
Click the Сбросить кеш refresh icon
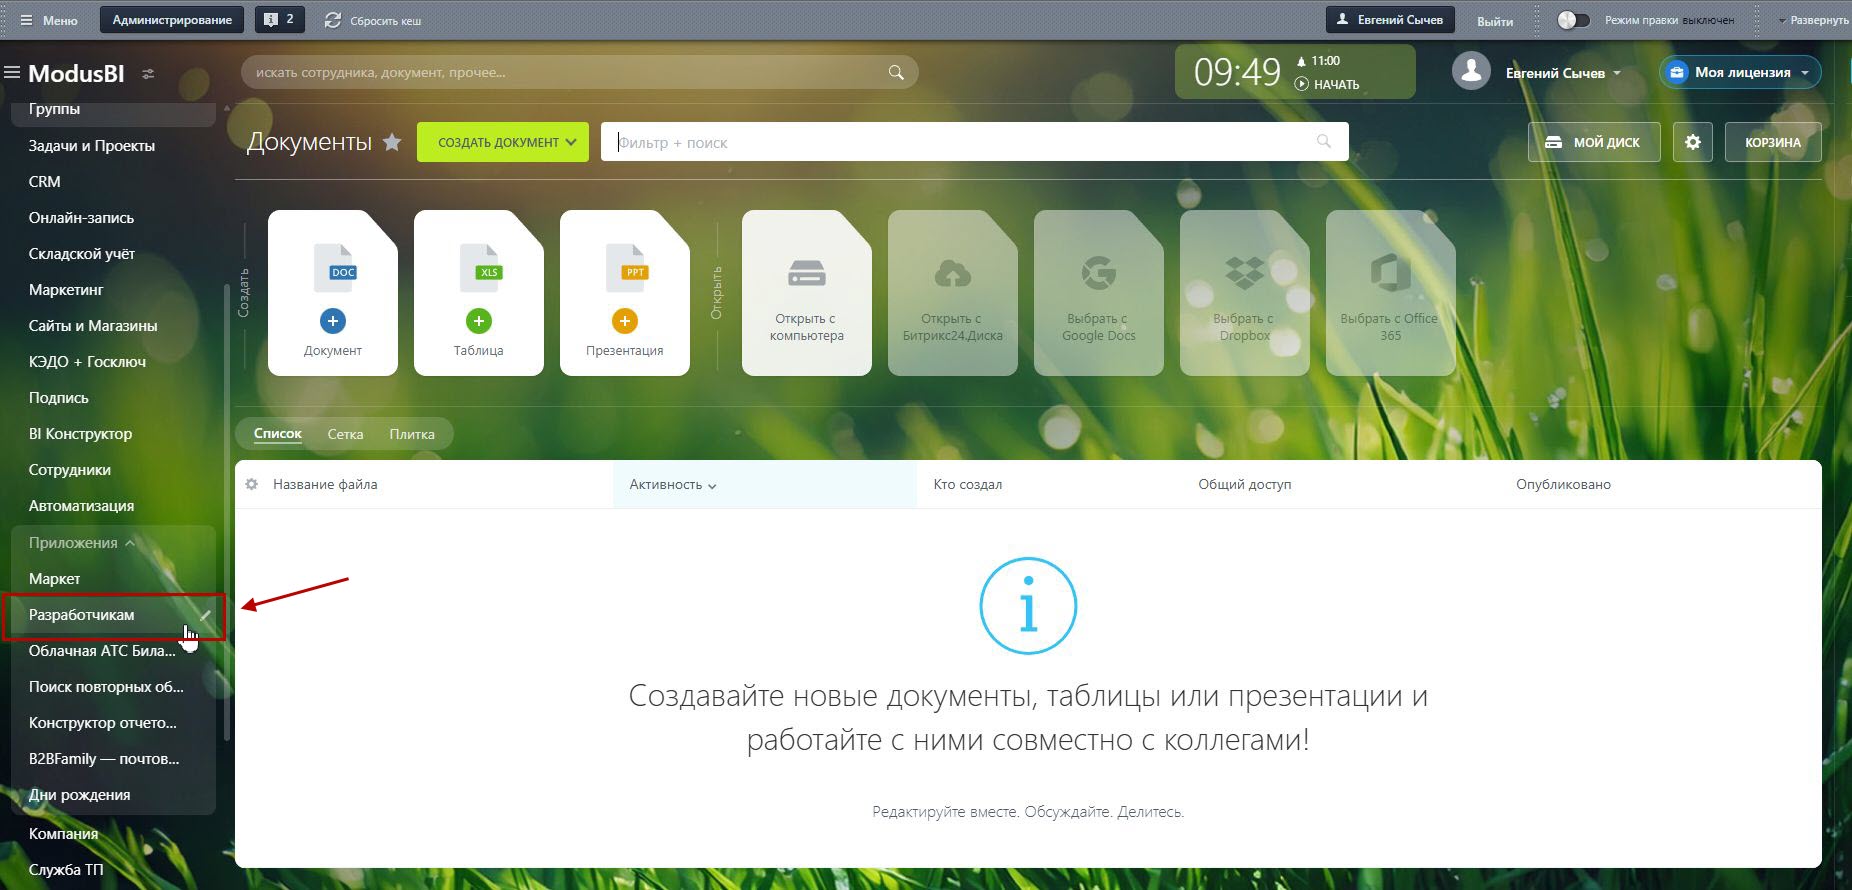pos(333,20)
